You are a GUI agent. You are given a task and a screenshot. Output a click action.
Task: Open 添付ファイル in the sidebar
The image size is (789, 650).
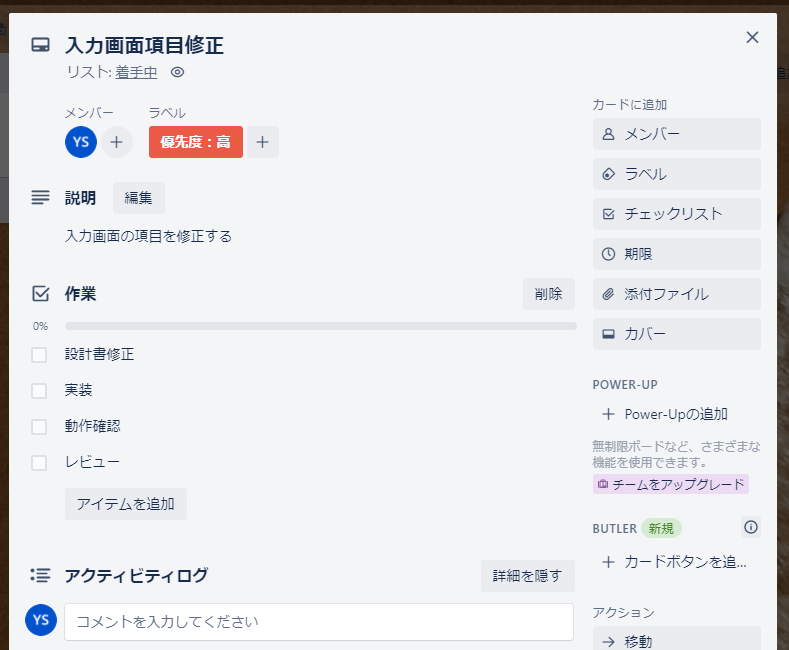pyautogui.click(x=677, y=294)
